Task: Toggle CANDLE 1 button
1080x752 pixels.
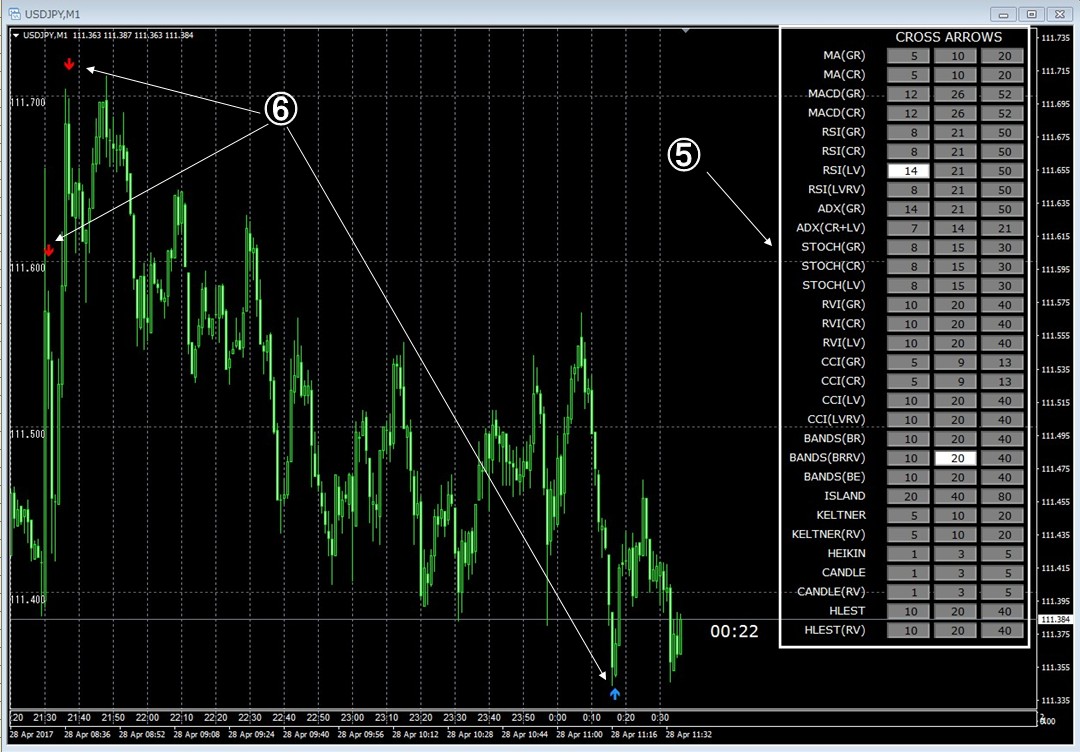Action: tap(908, 573)
